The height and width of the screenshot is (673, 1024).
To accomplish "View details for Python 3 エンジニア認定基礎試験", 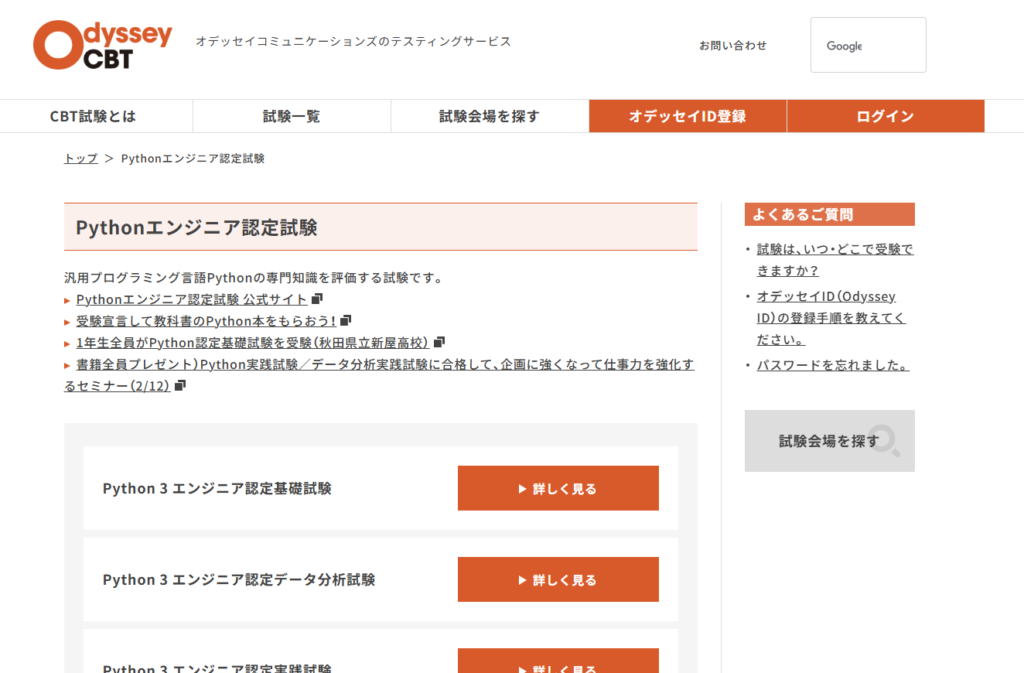I will click(x=558, y=488).
